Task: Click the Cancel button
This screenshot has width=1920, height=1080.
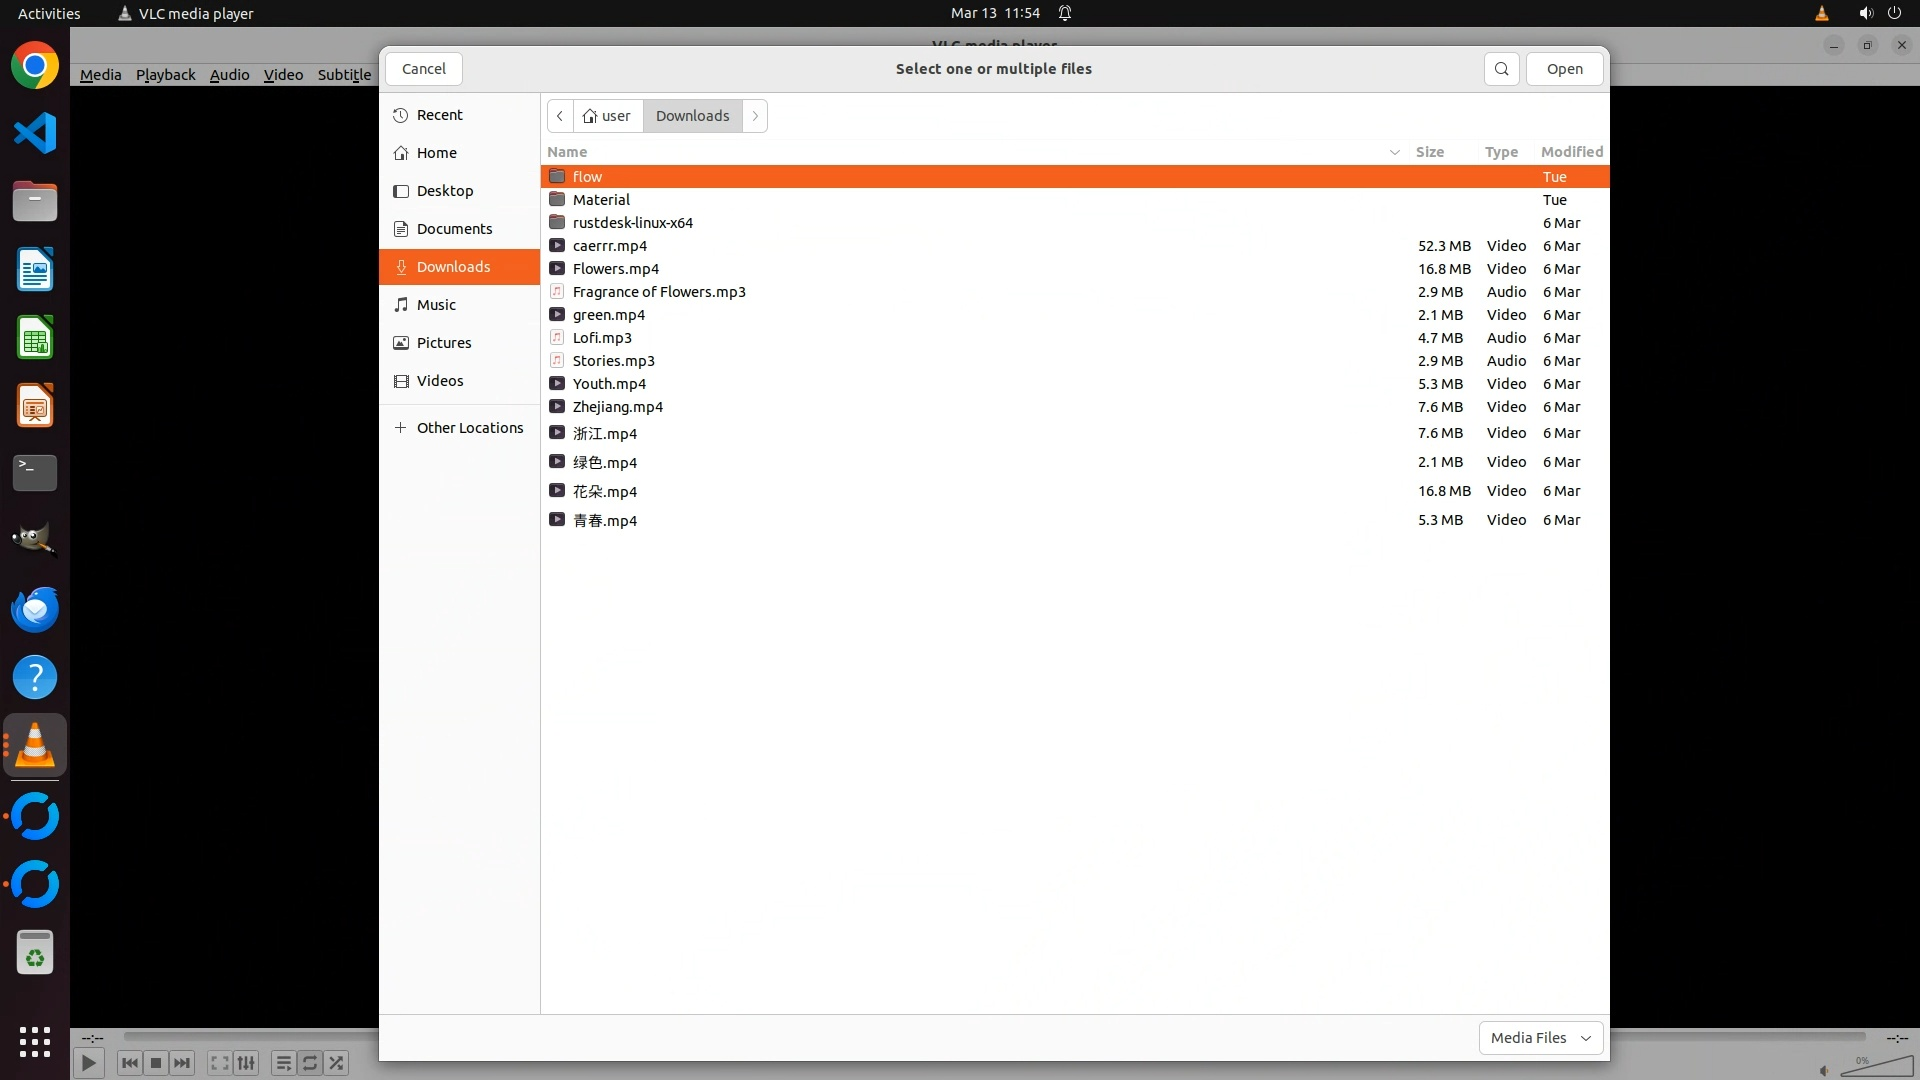Action: (423, 69)
